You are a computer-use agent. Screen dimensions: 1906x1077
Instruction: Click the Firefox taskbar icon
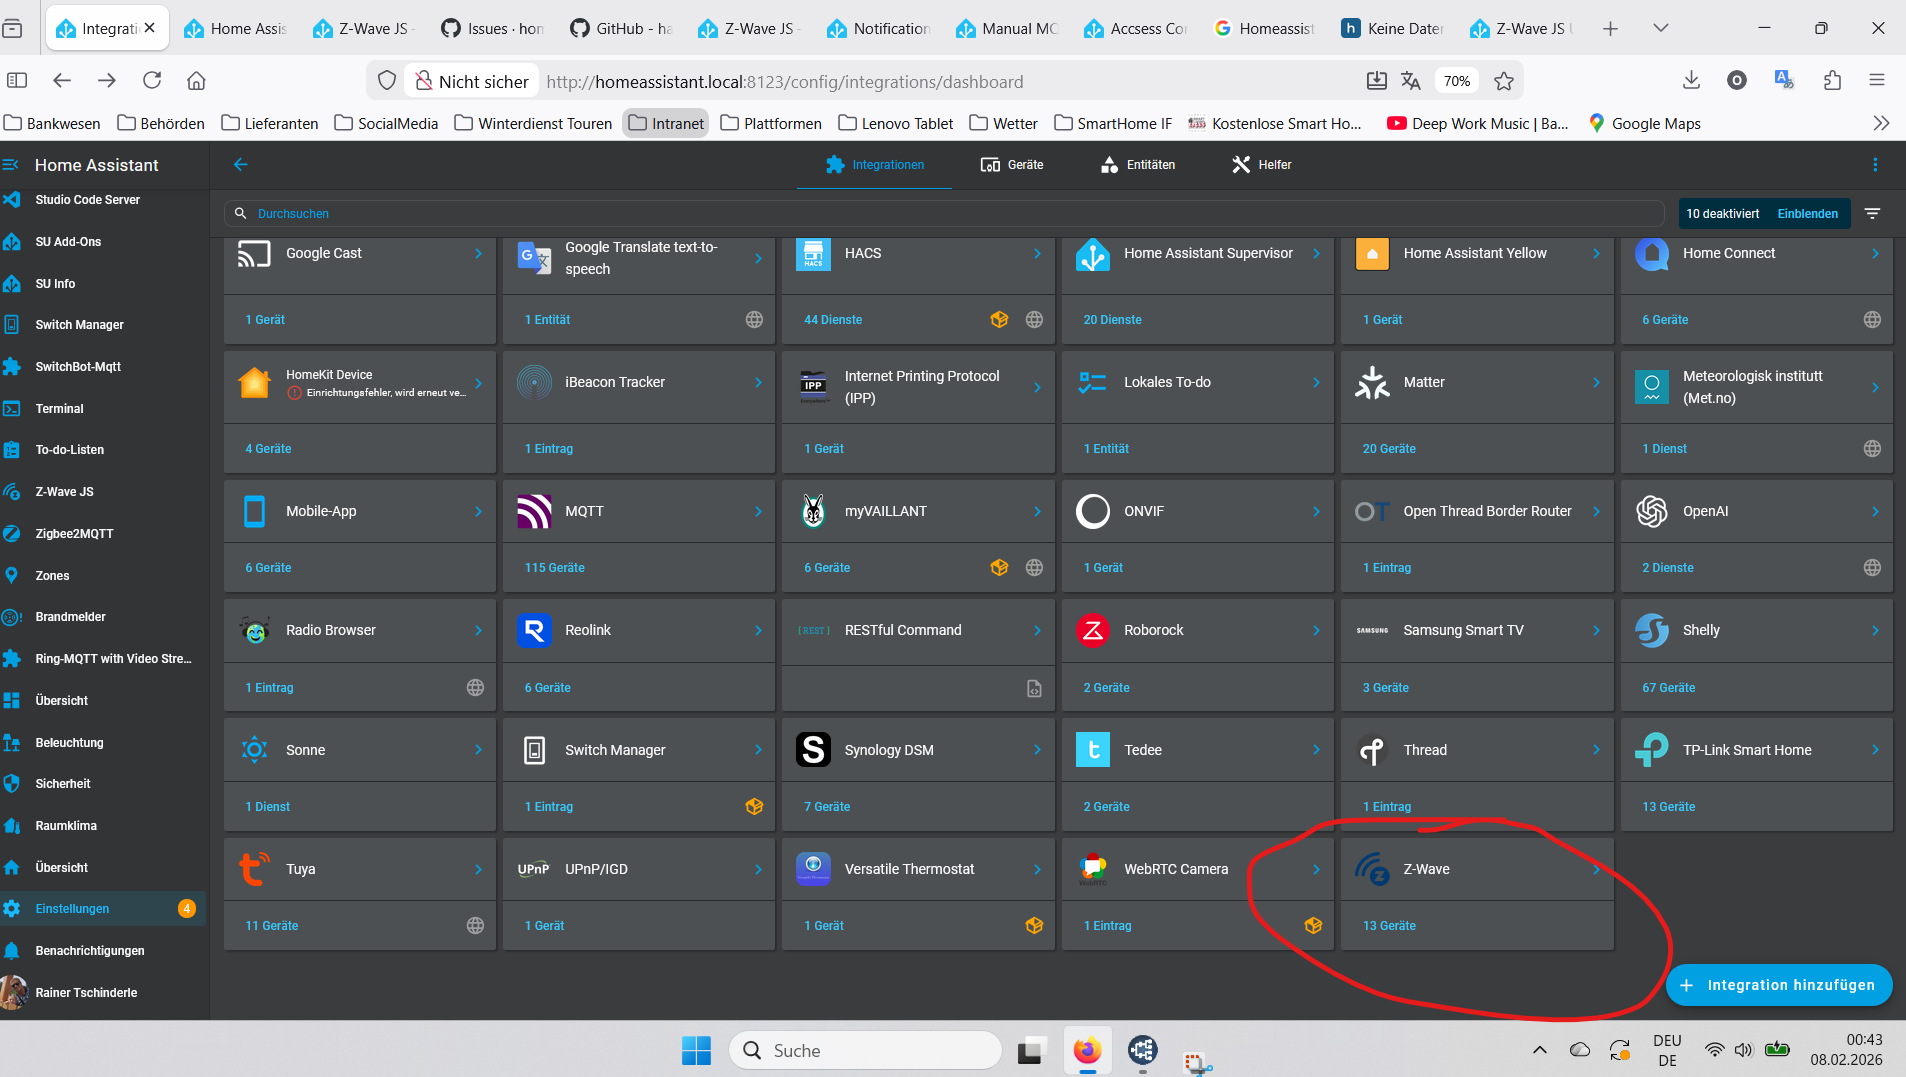1087,1050
